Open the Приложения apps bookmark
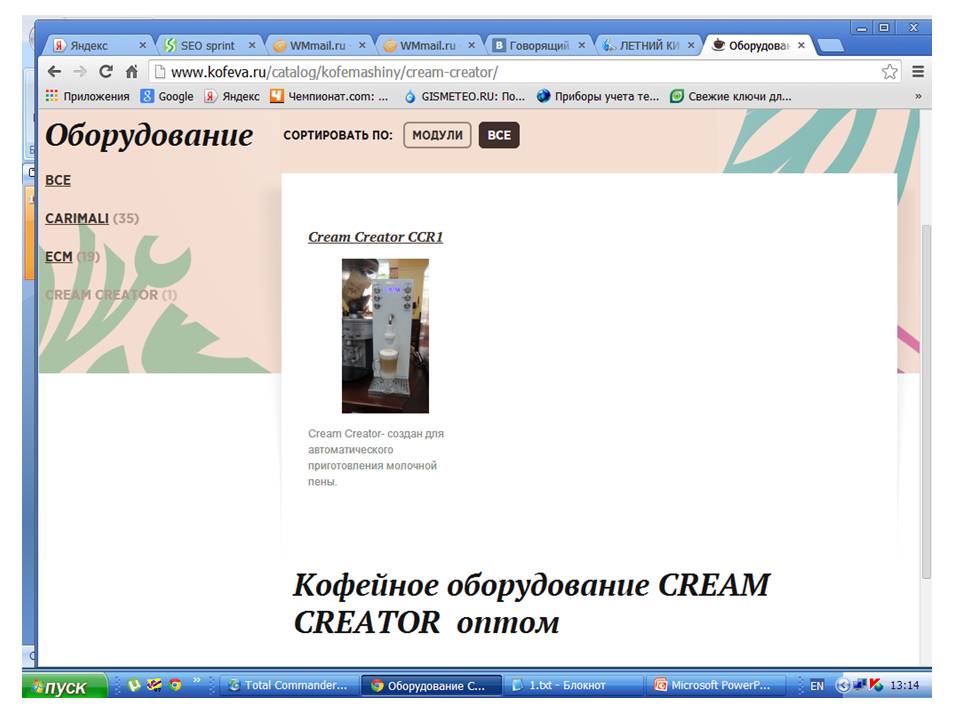Screen dimensions: 960x720 [x=88, y=96]
